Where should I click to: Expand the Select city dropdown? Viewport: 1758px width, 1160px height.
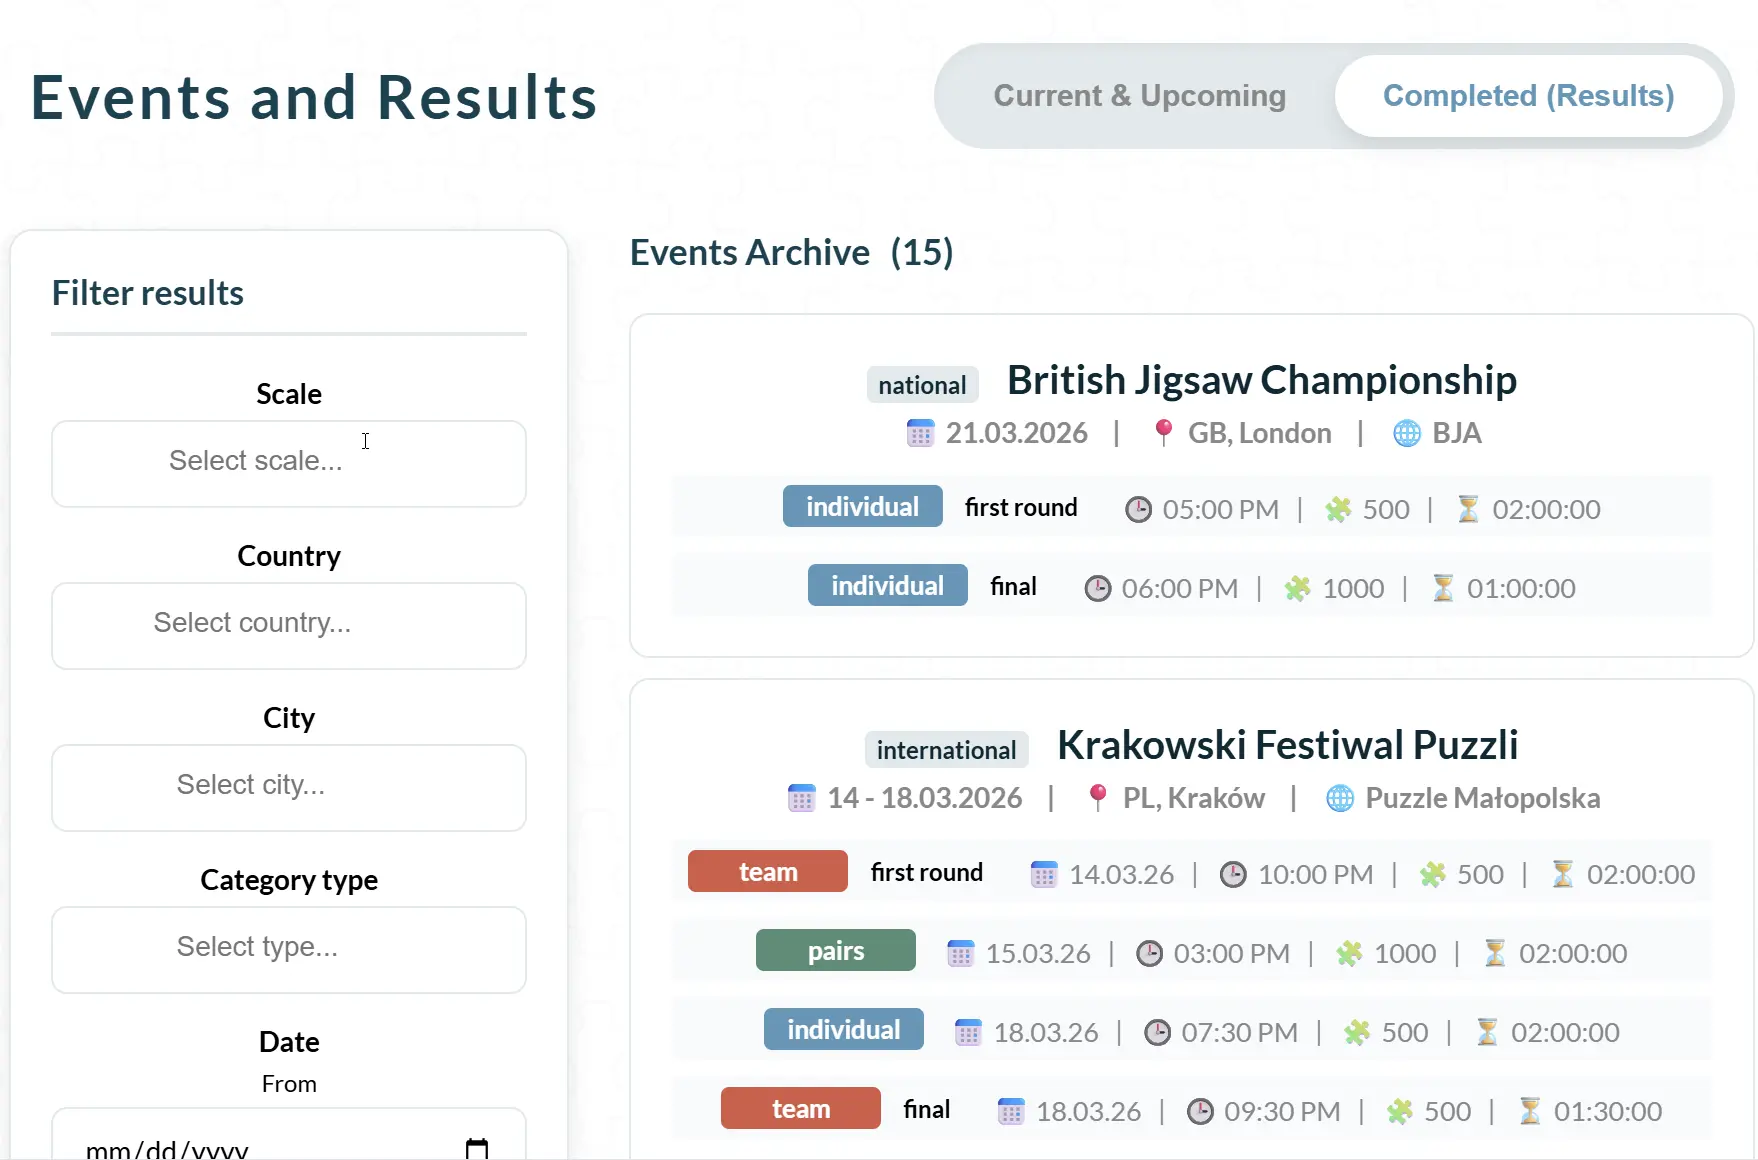(x=289, y=787)
